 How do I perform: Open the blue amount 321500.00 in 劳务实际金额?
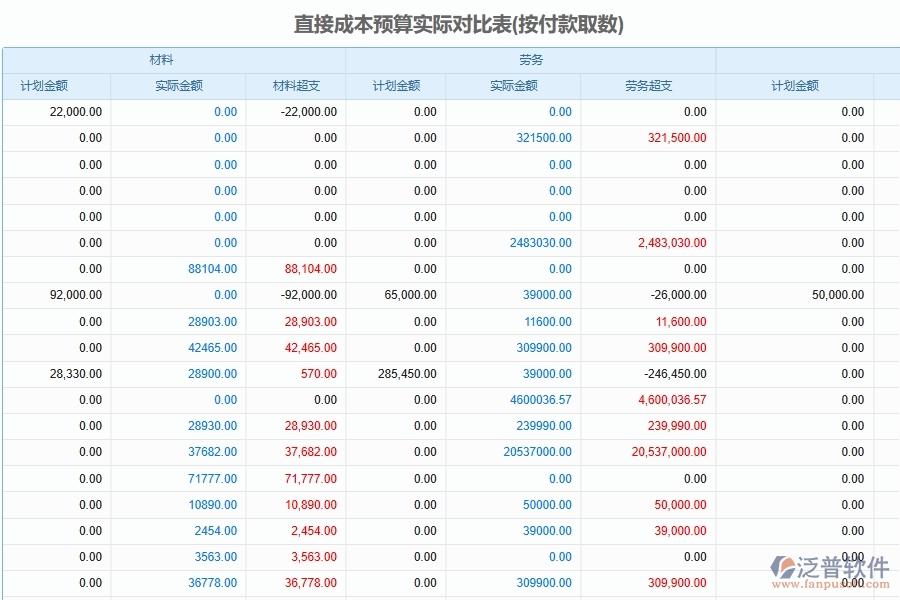pos(545,138)
